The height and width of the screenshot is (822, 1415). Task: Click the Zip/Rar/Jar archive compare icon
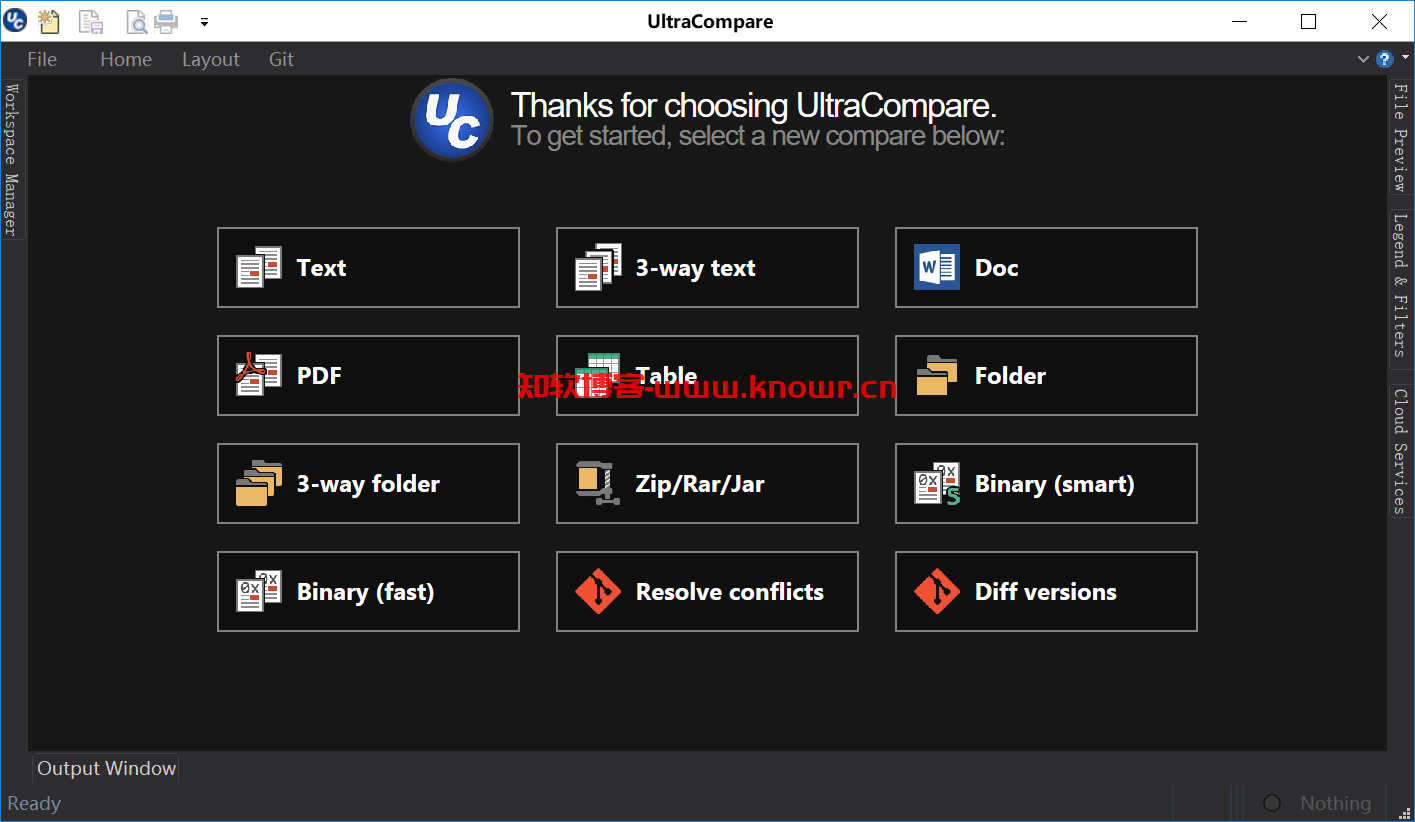(x=598, y=483)
